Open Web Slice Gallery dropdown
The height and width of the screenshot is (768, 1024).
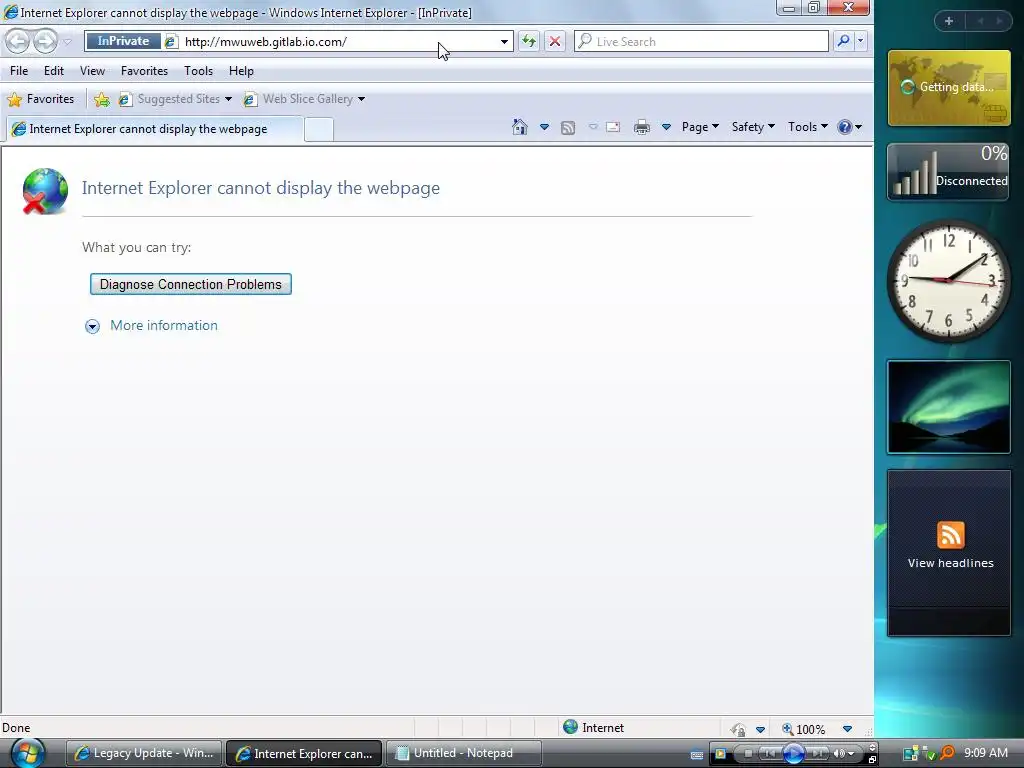304,99
